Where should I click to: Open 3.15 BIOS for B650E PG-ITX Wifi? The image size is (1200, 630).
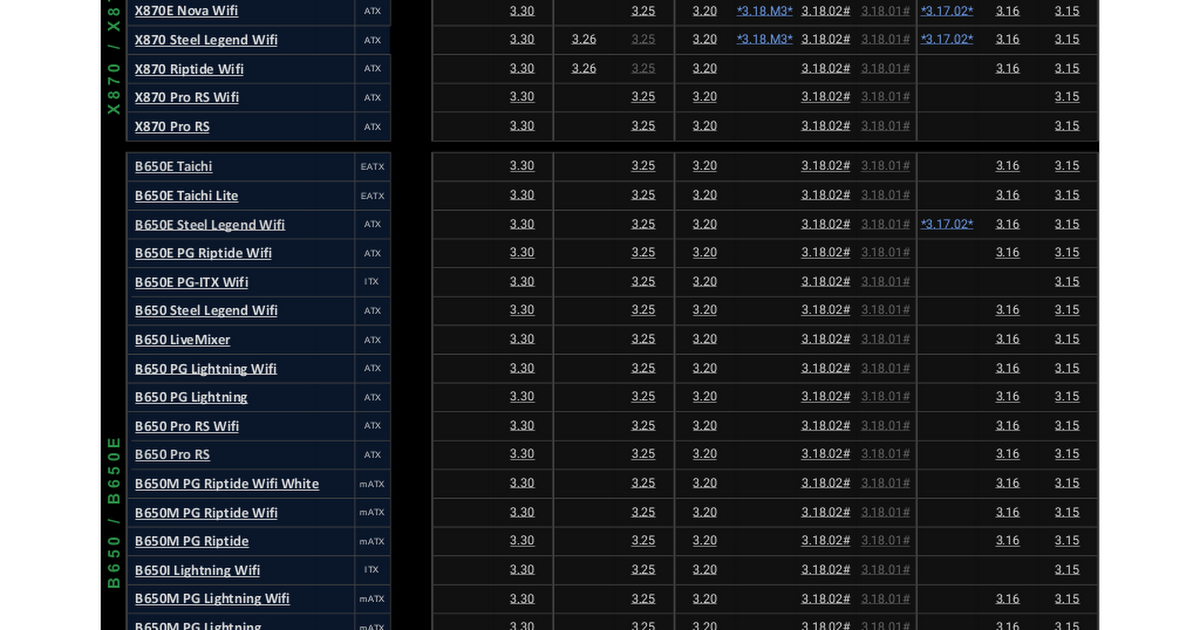point(1067,282)
